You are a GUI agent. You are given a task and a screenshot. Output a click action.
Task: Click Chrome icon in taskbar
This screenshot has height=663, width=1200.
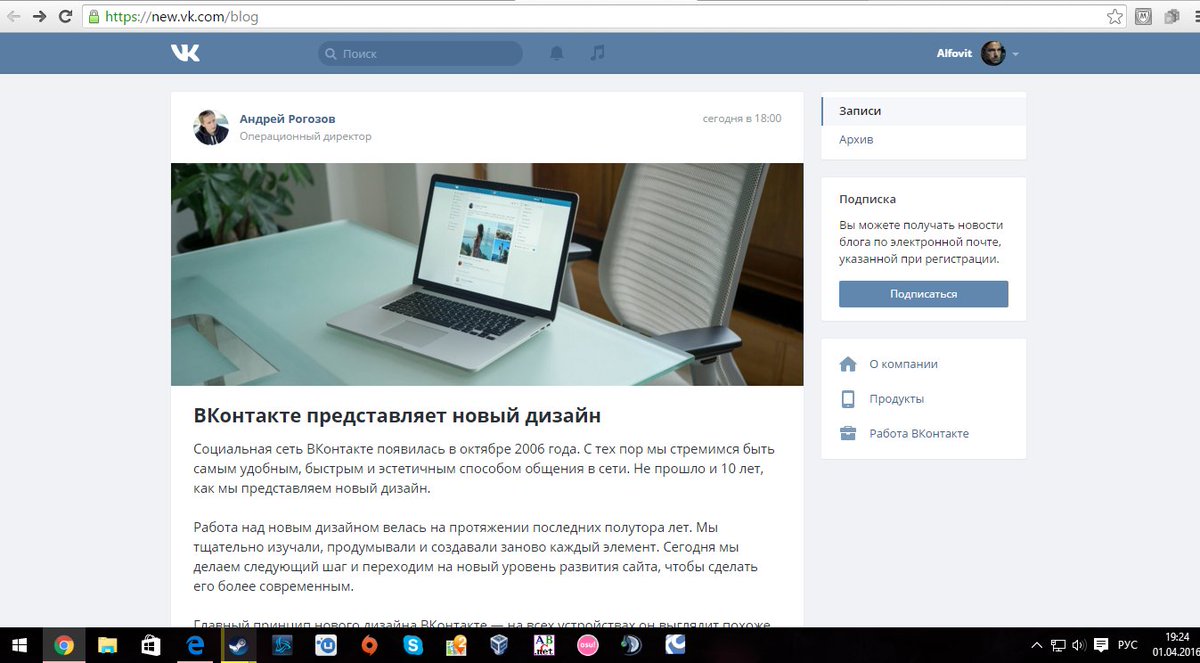[x=63, y=645]
